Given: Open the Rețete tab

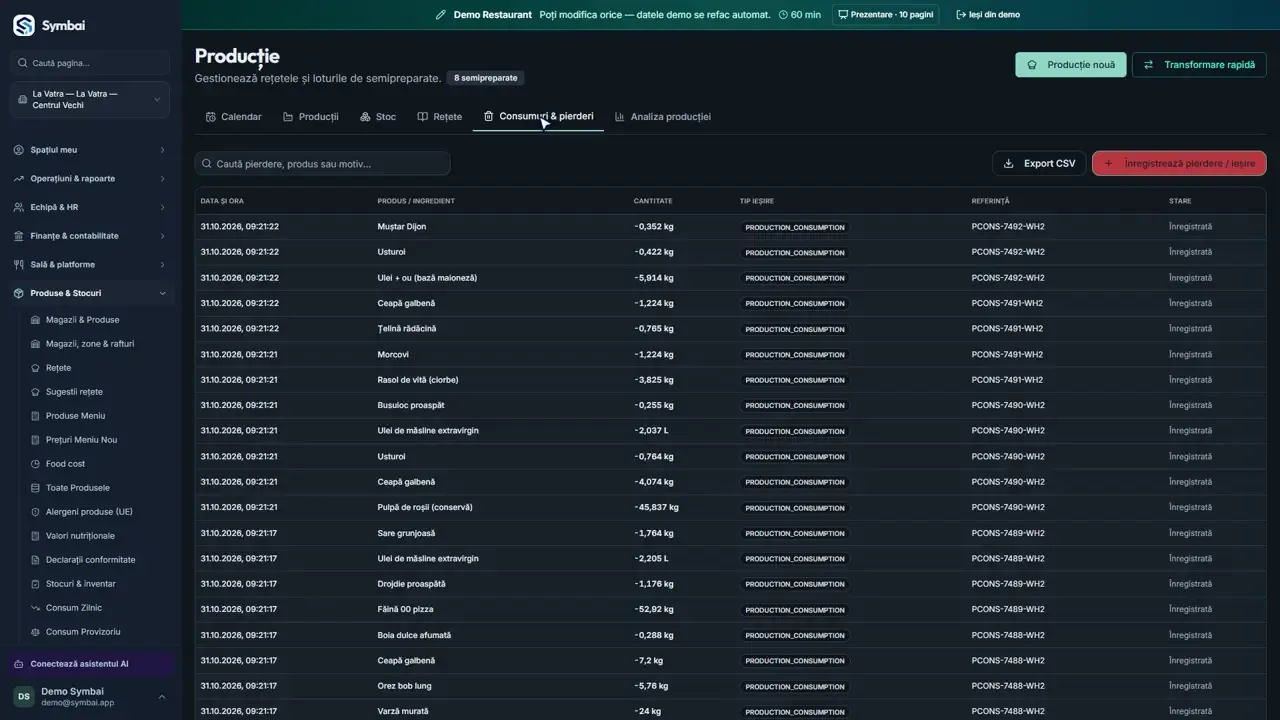Looking at the screenshot, I should pyautogui.click(x=439, y=117).
